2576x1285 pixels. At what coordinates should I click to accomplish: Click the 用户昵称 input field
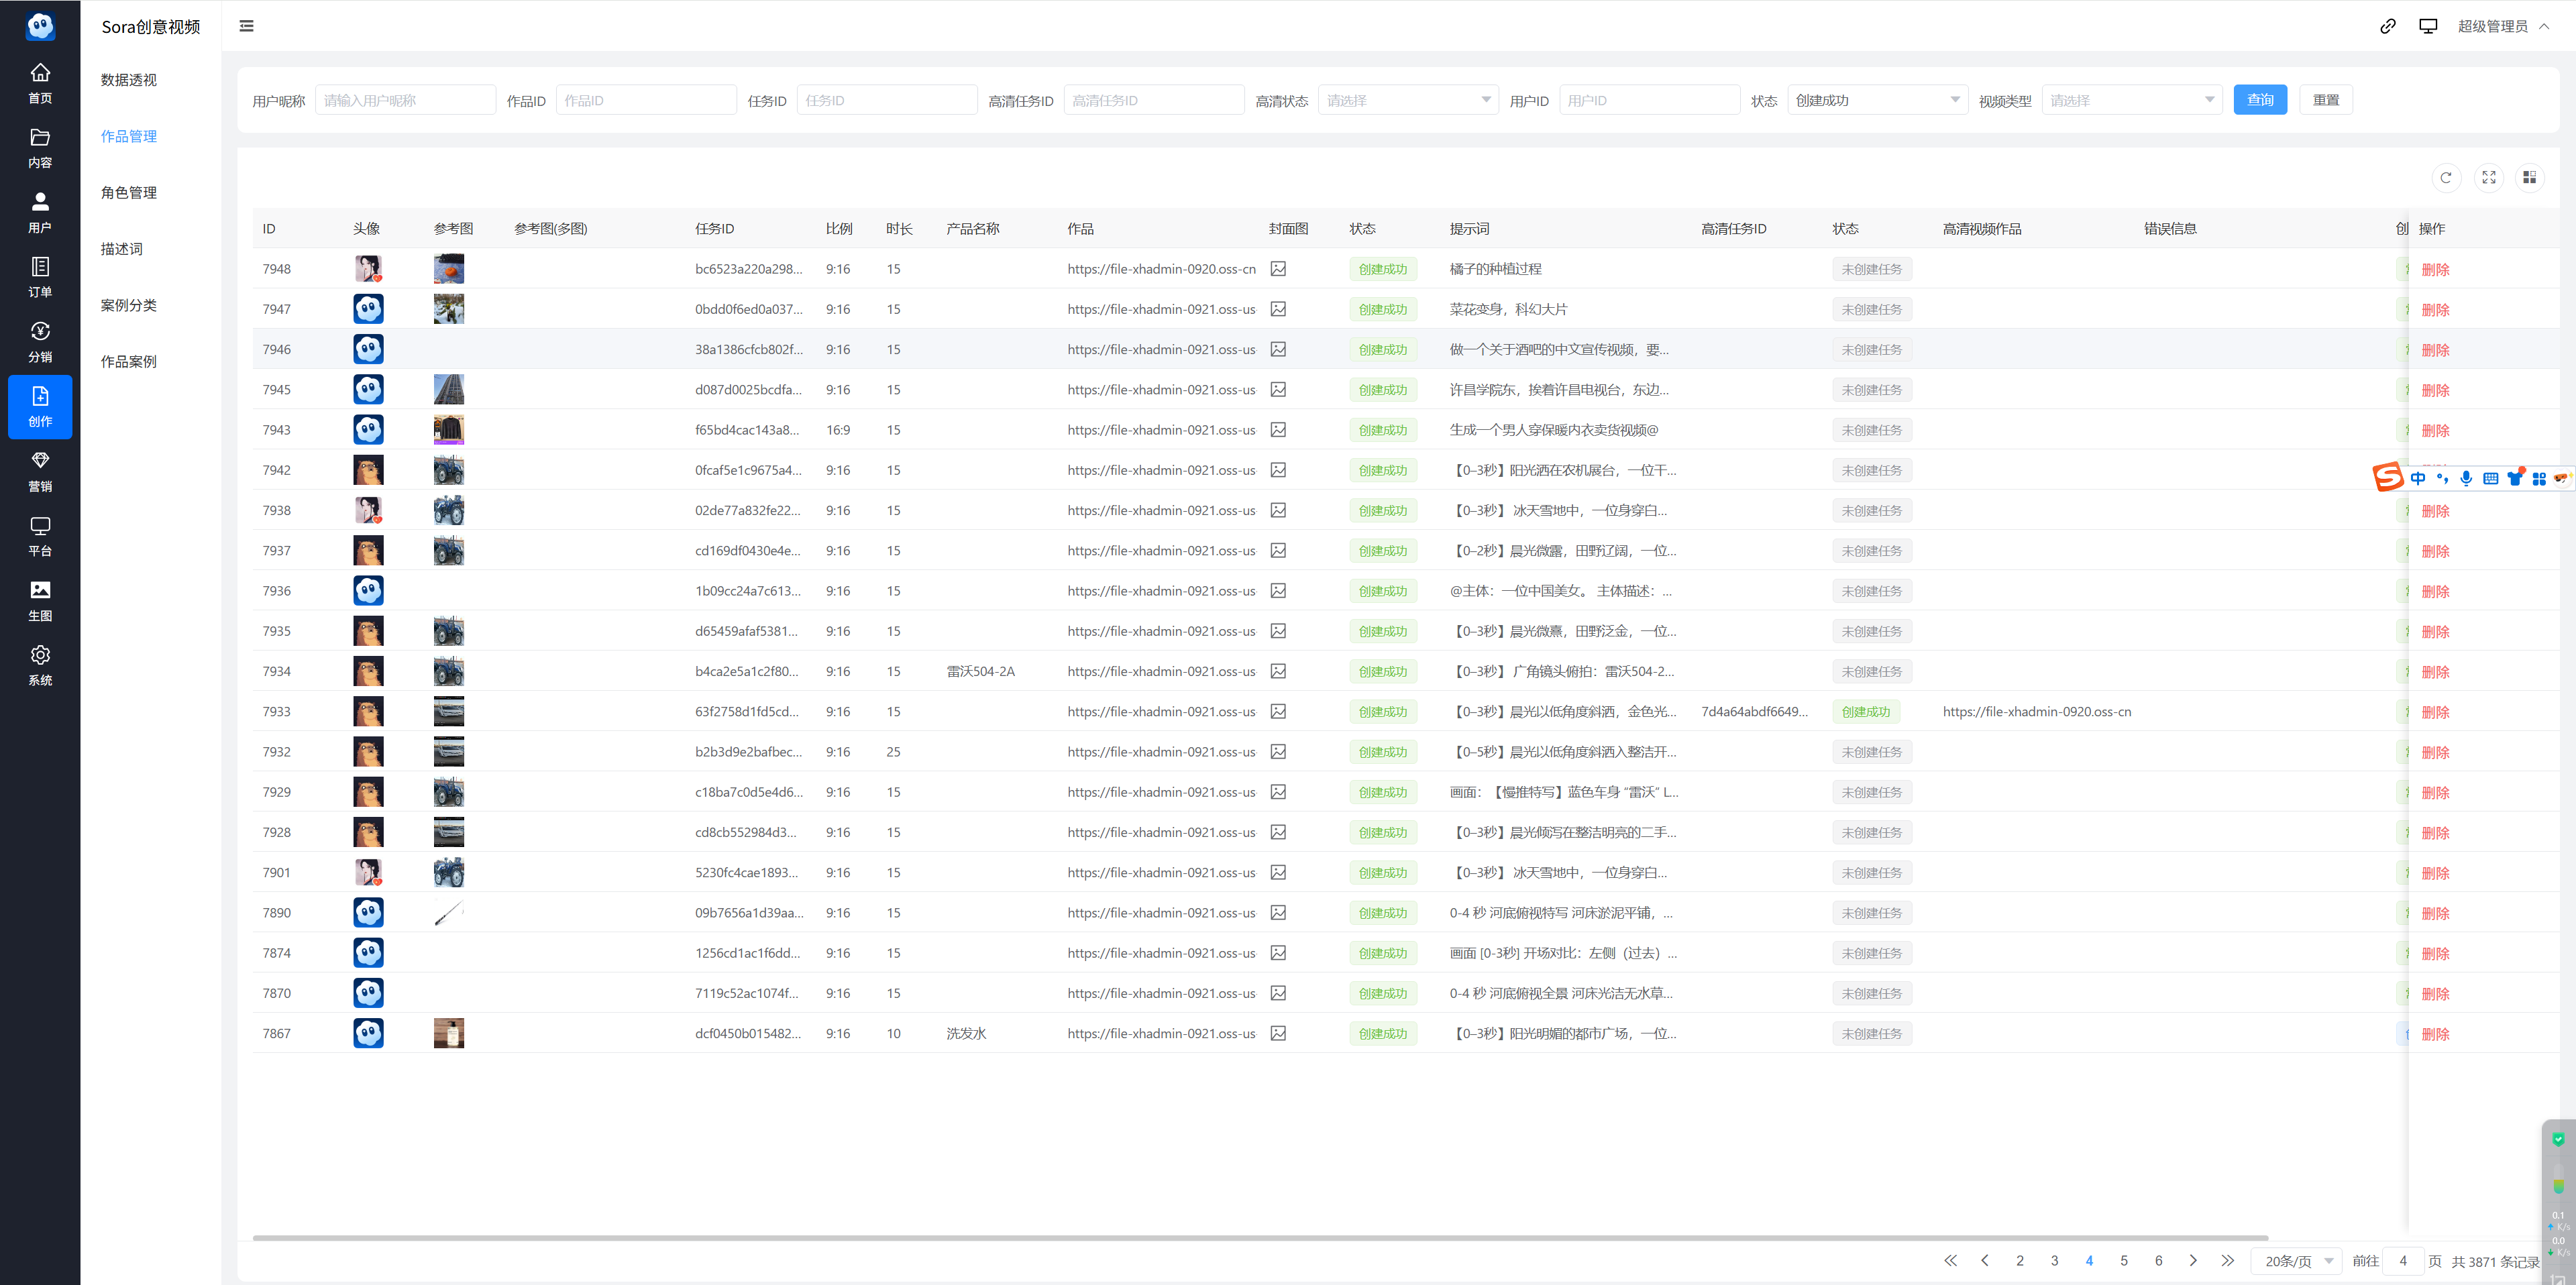(x=405, y=100)
